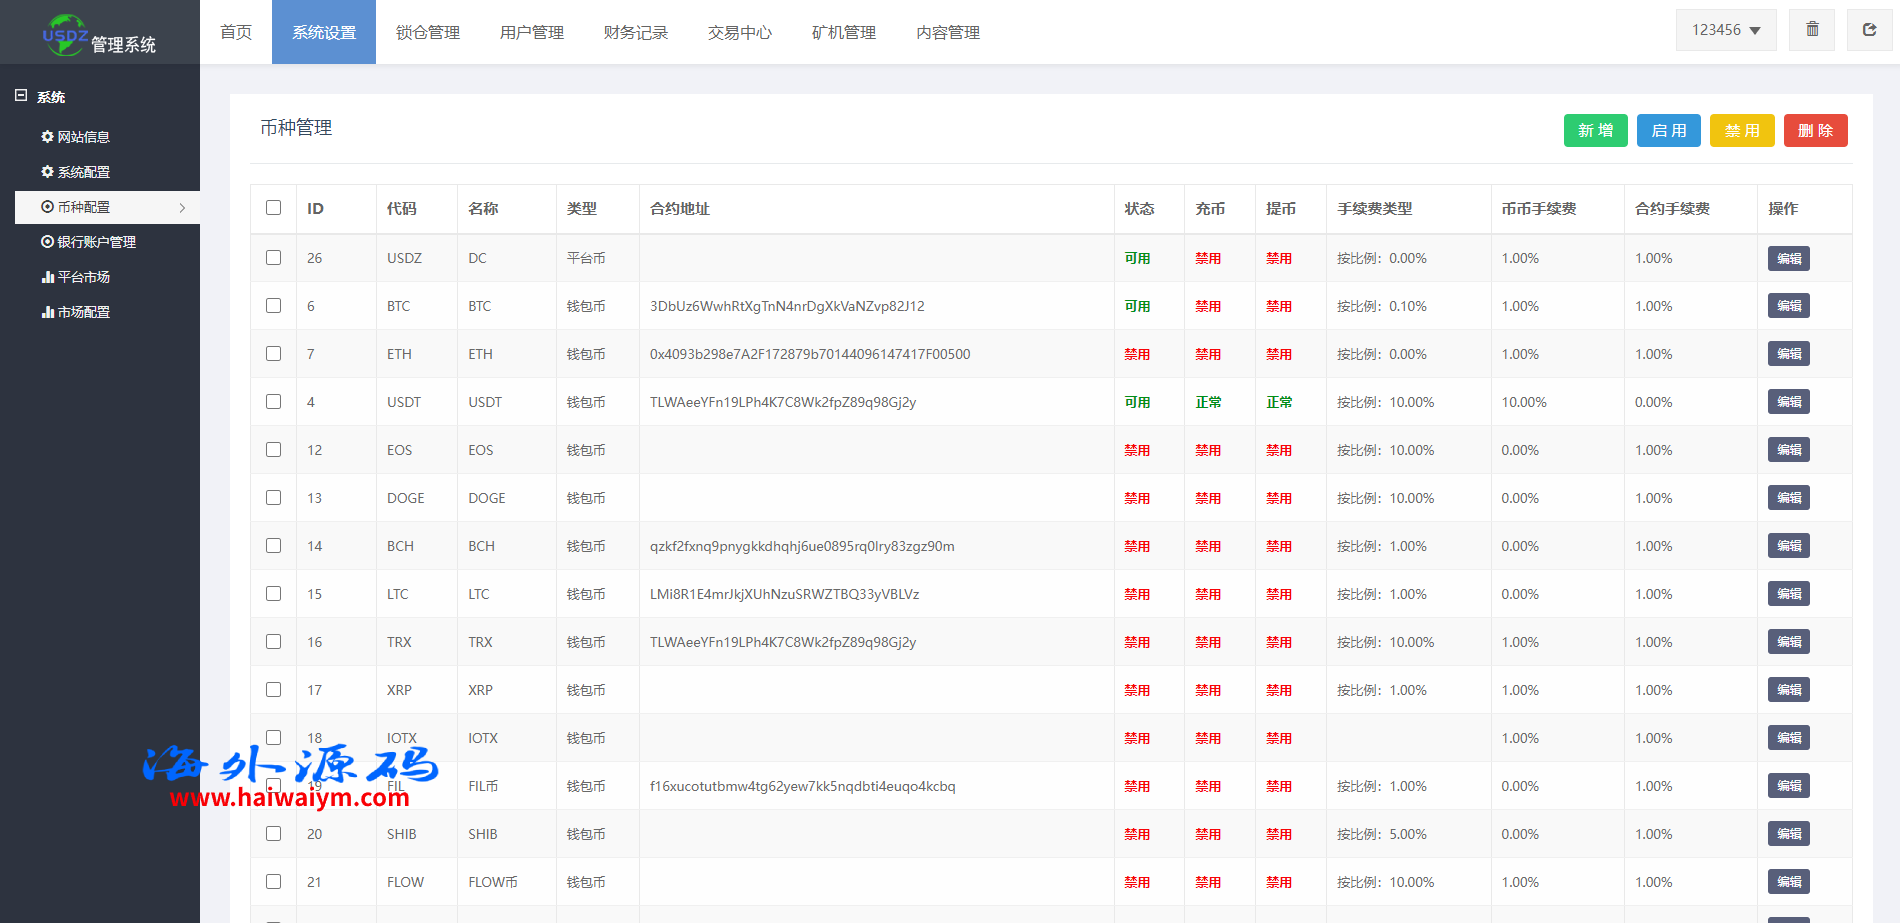Click the green 新增 button
Image resolution: width=1900 pixels, height=923 pixels.
(1595, 131)
